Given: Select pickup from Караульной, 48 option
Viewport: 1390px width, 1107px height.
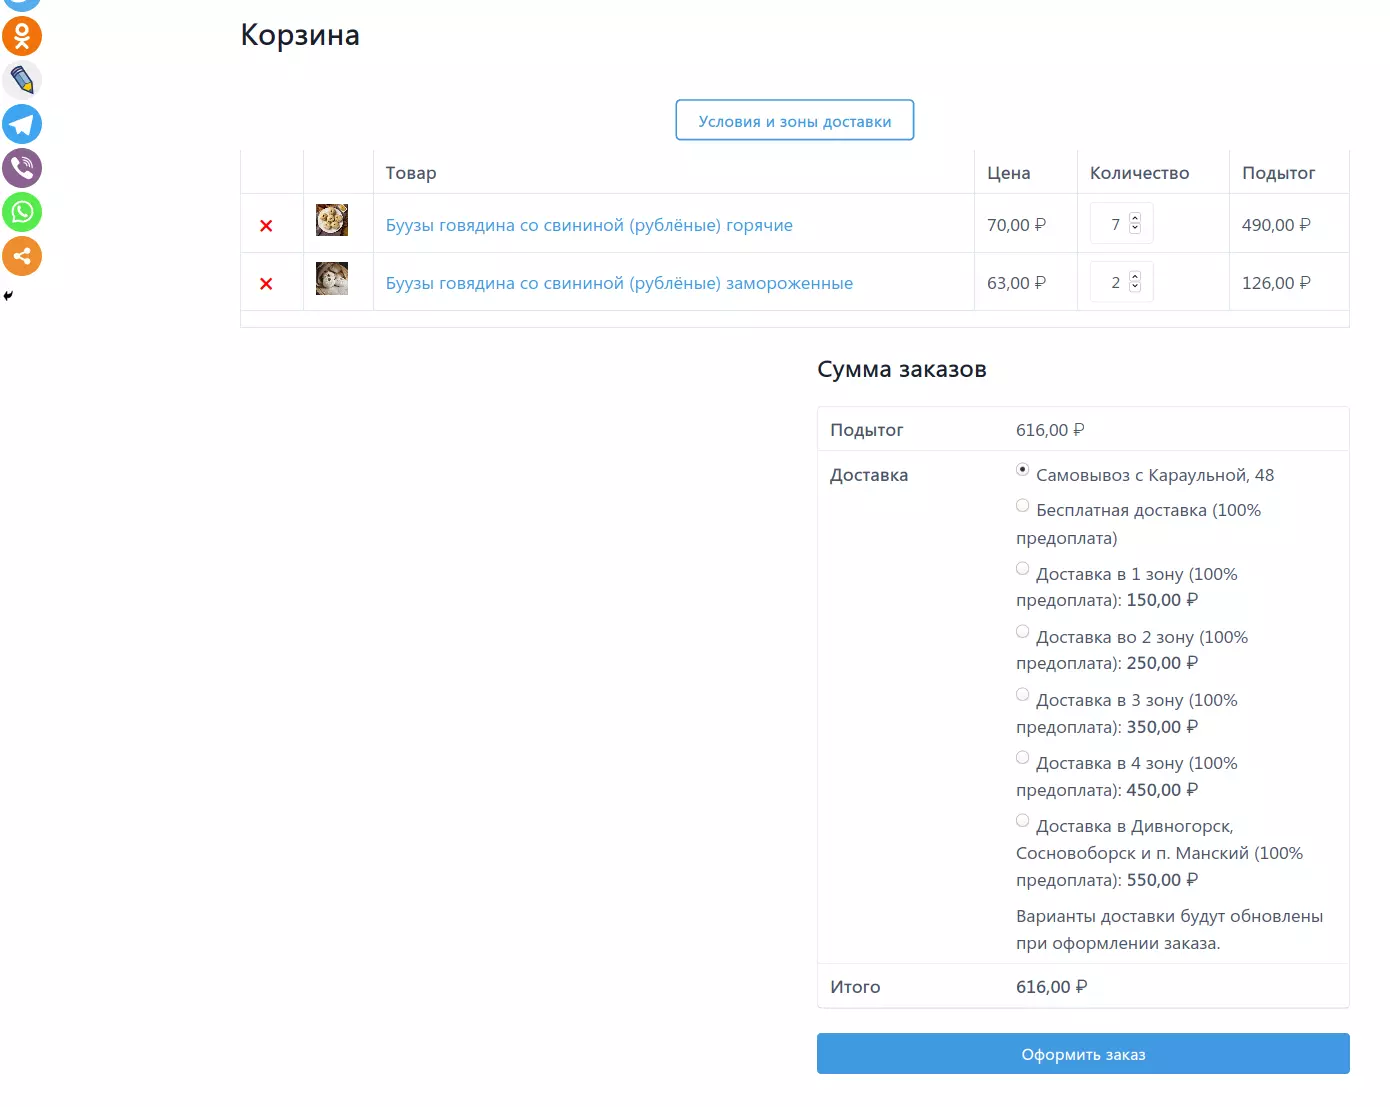Looking at the screenshot, I should [x=1022, y=470].
